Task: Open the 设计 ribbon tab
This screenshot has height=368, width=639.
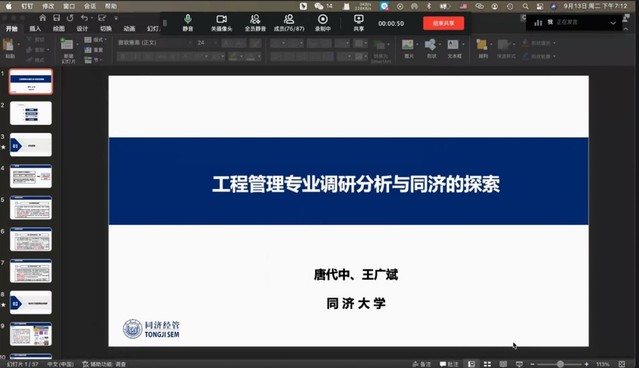Action: tap(82, 29)
